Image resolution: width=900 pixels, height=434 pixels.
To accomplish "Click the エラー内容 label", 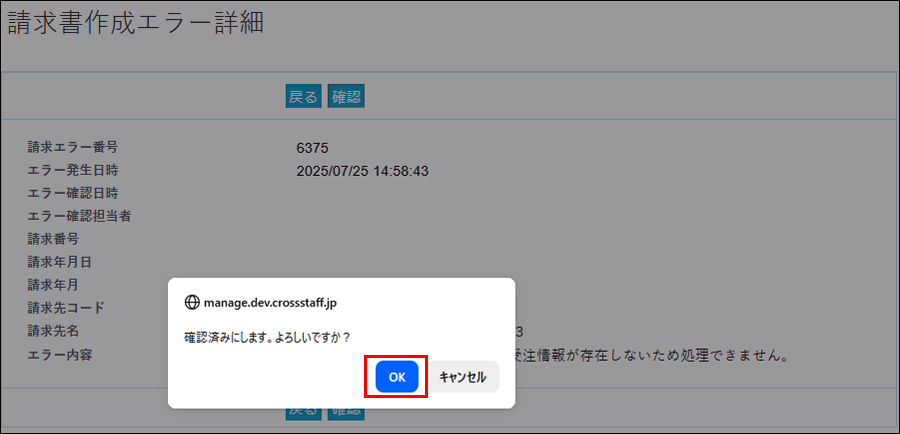I will tap(60, 355).
